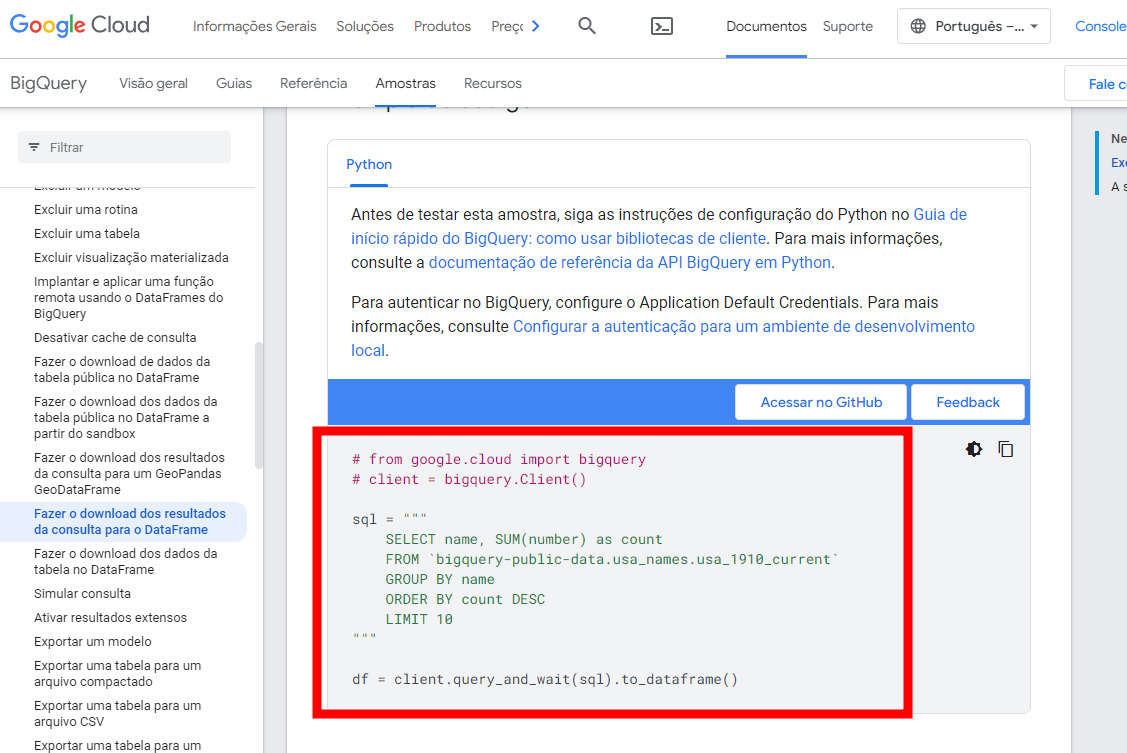Click the SELECT name, SUM(number) code line

[x=523, y=540]
